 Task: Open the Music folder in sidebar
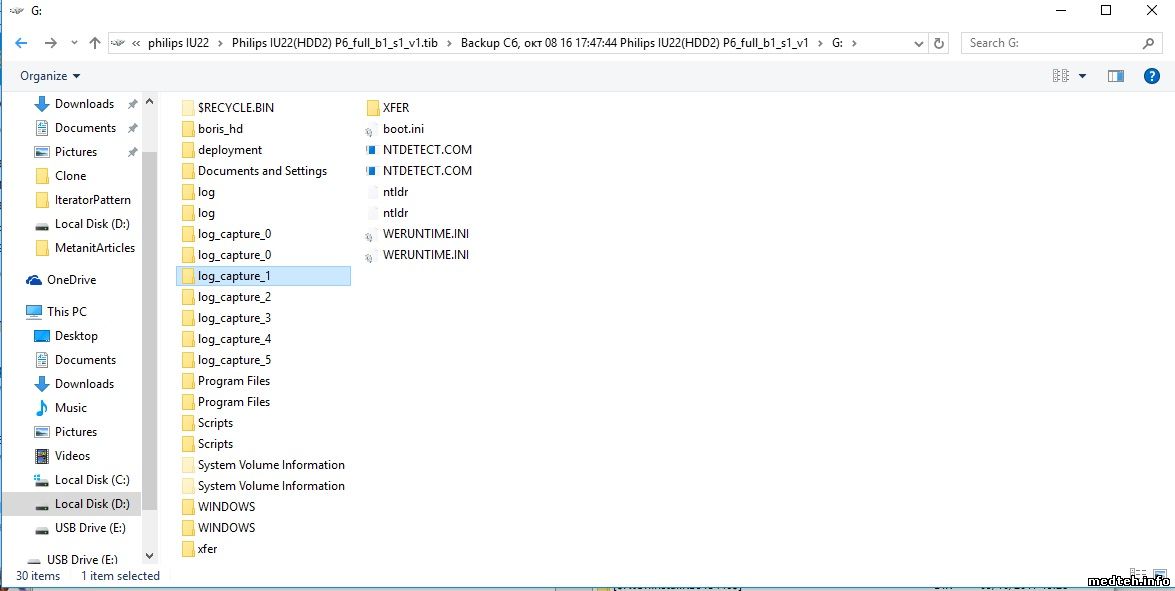click(70, 408)
